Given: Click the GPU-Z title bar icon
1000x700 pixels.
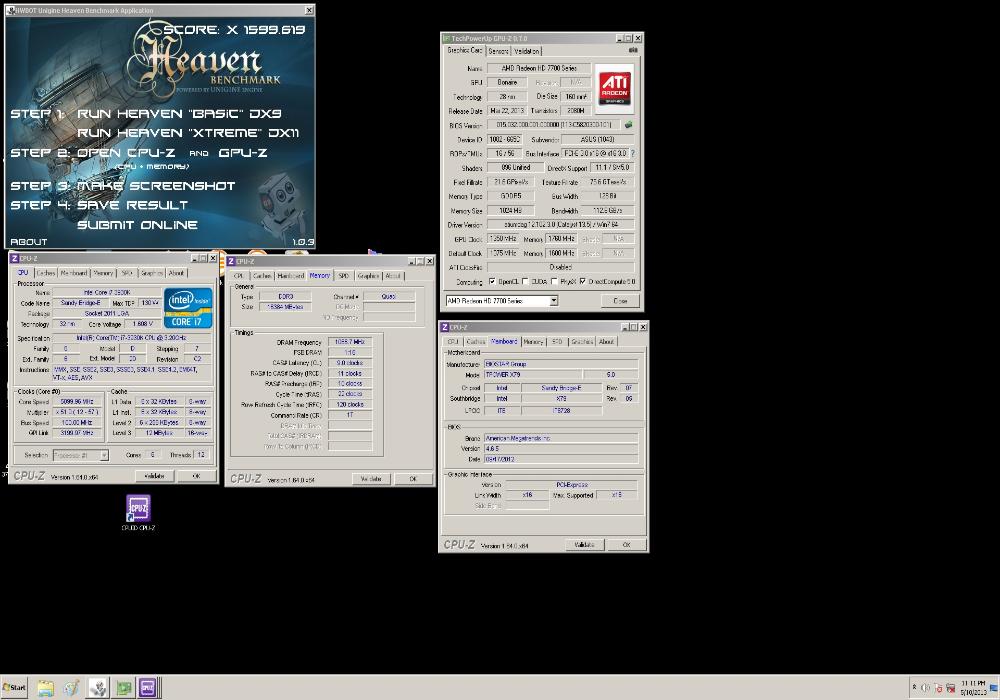Looking at the screenshot, I should click(x=446, y=38).
